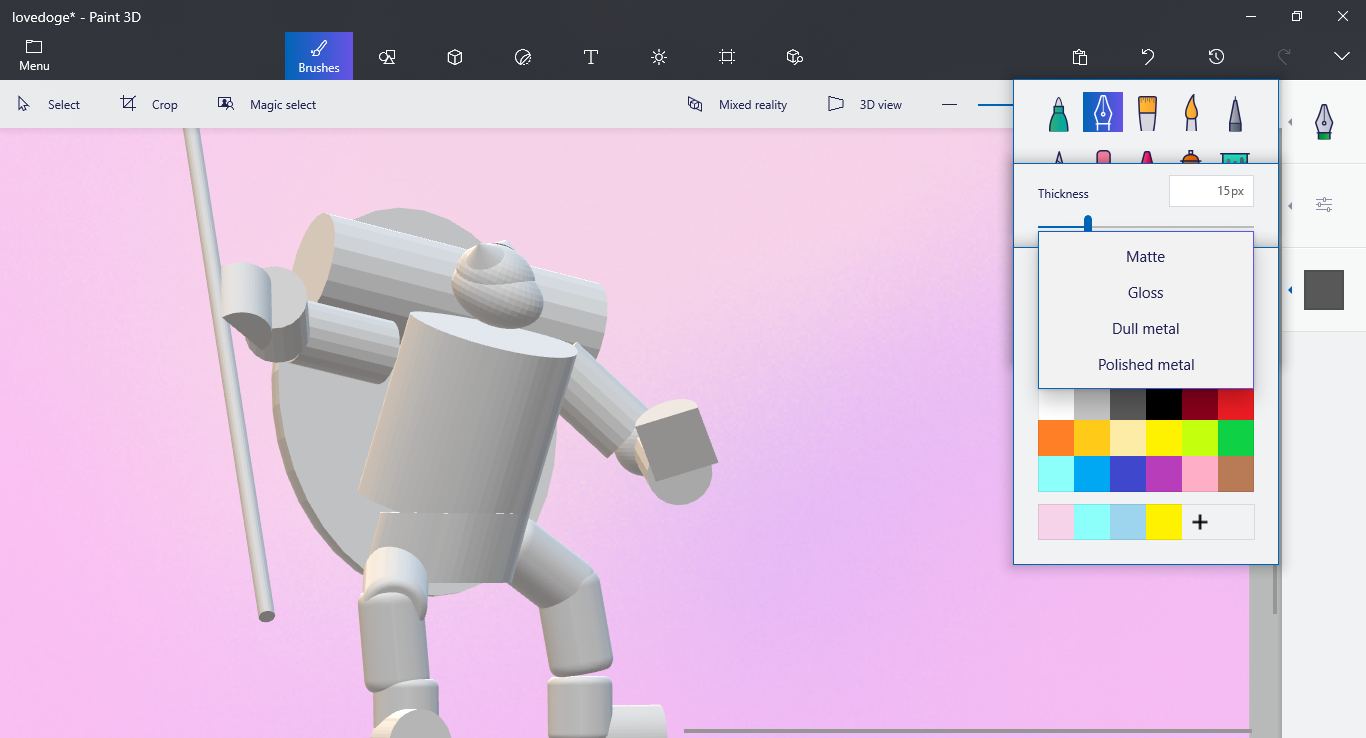Select the teal Fill bucket tool

tap(1235, 158)
